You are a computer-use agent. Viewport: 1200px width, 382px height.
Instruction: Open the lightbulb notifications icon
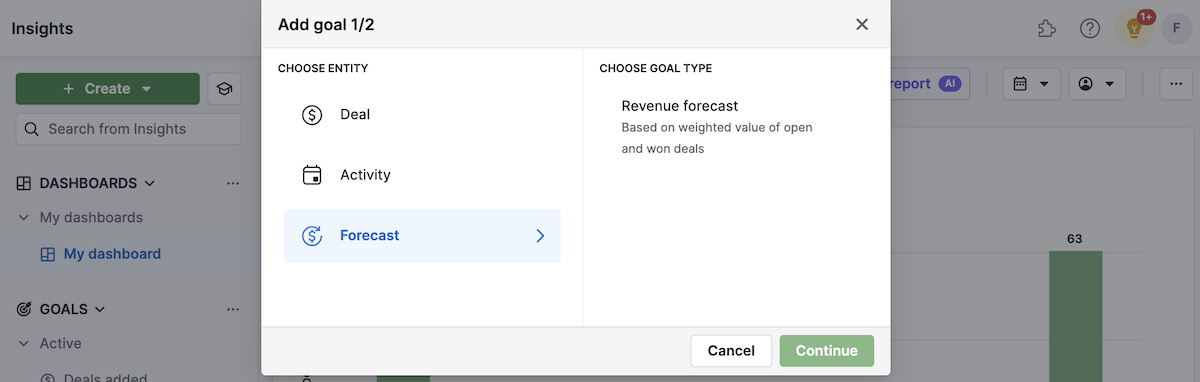pyautogui.click(x=1134, y=28)
